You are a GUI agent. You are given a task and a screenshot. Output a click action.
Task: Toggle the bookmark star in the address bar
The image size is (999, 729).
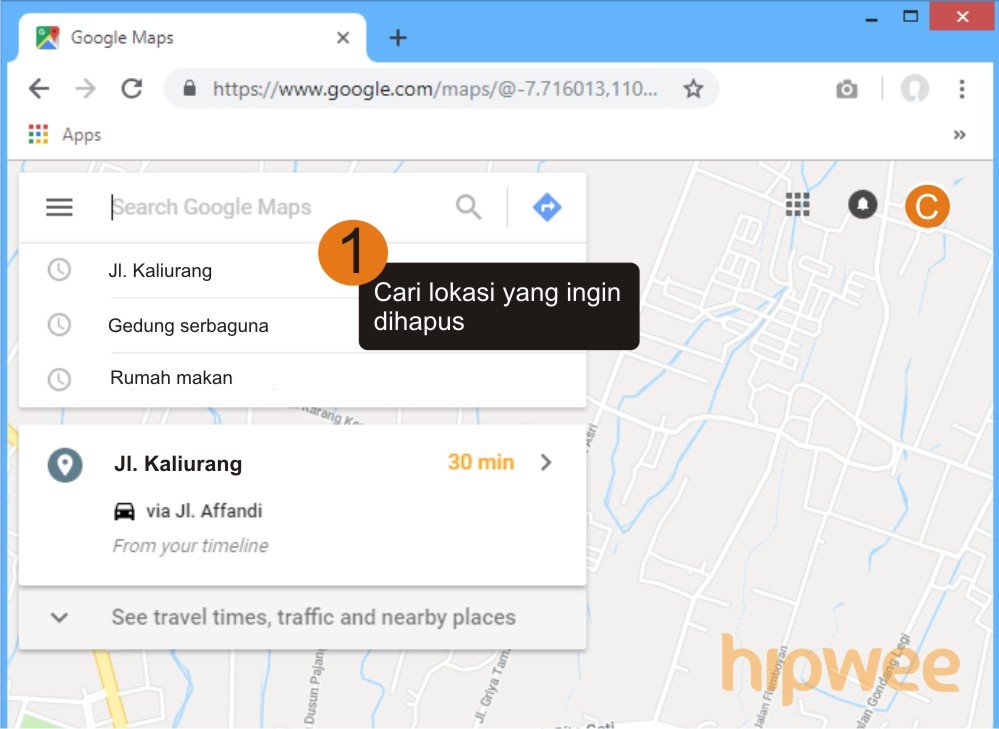tap(694, 89)
